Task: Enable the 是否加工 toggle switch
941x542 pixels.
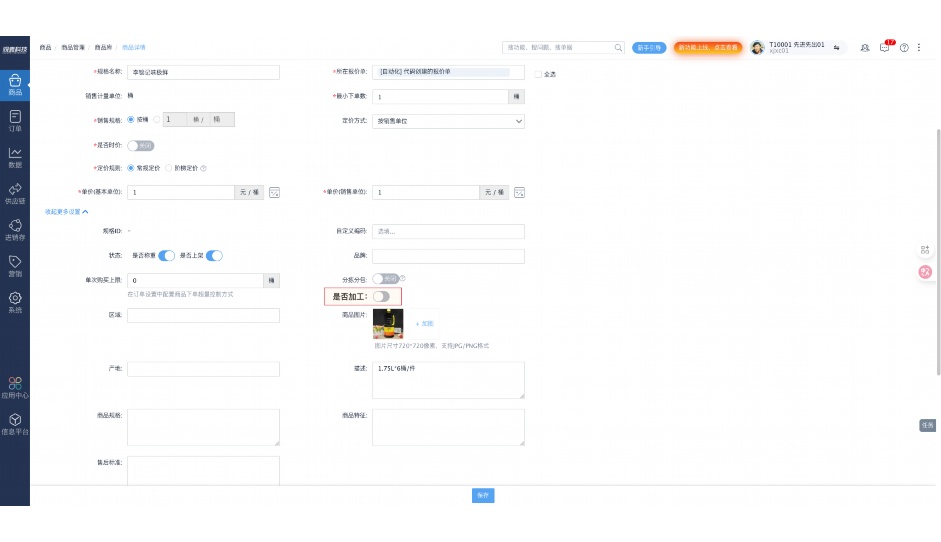Action: [381, 297]
